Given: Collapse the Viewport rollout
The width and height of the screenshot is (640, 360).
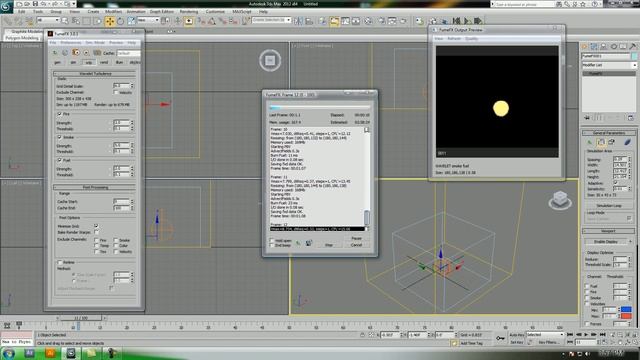Looking at the screenshot, I should [x=609, y=231].
